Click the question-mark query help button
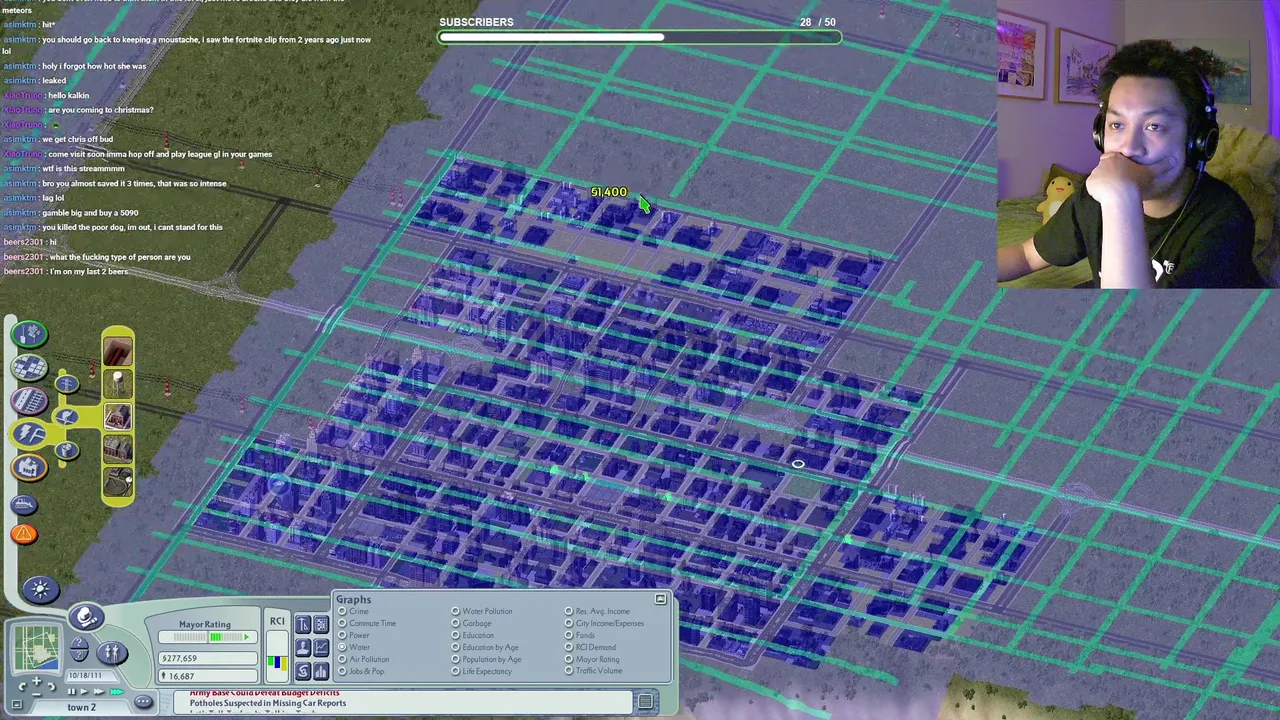The width and height of the screenshot is (1280, 720). tap(79, 648)
